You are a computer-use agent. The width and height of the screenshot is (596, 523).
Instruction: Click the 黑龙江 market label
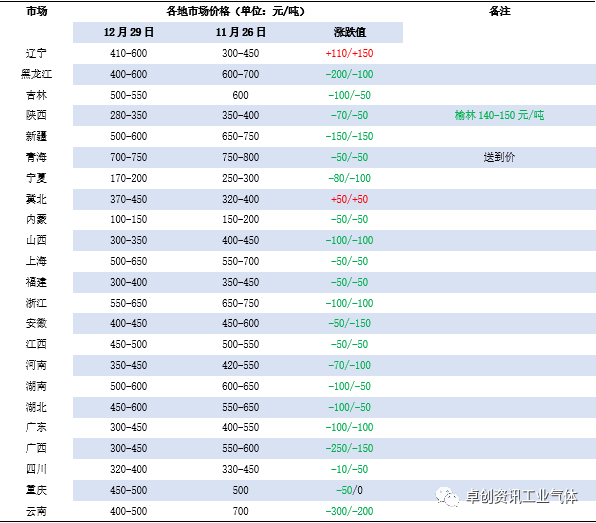36,74
